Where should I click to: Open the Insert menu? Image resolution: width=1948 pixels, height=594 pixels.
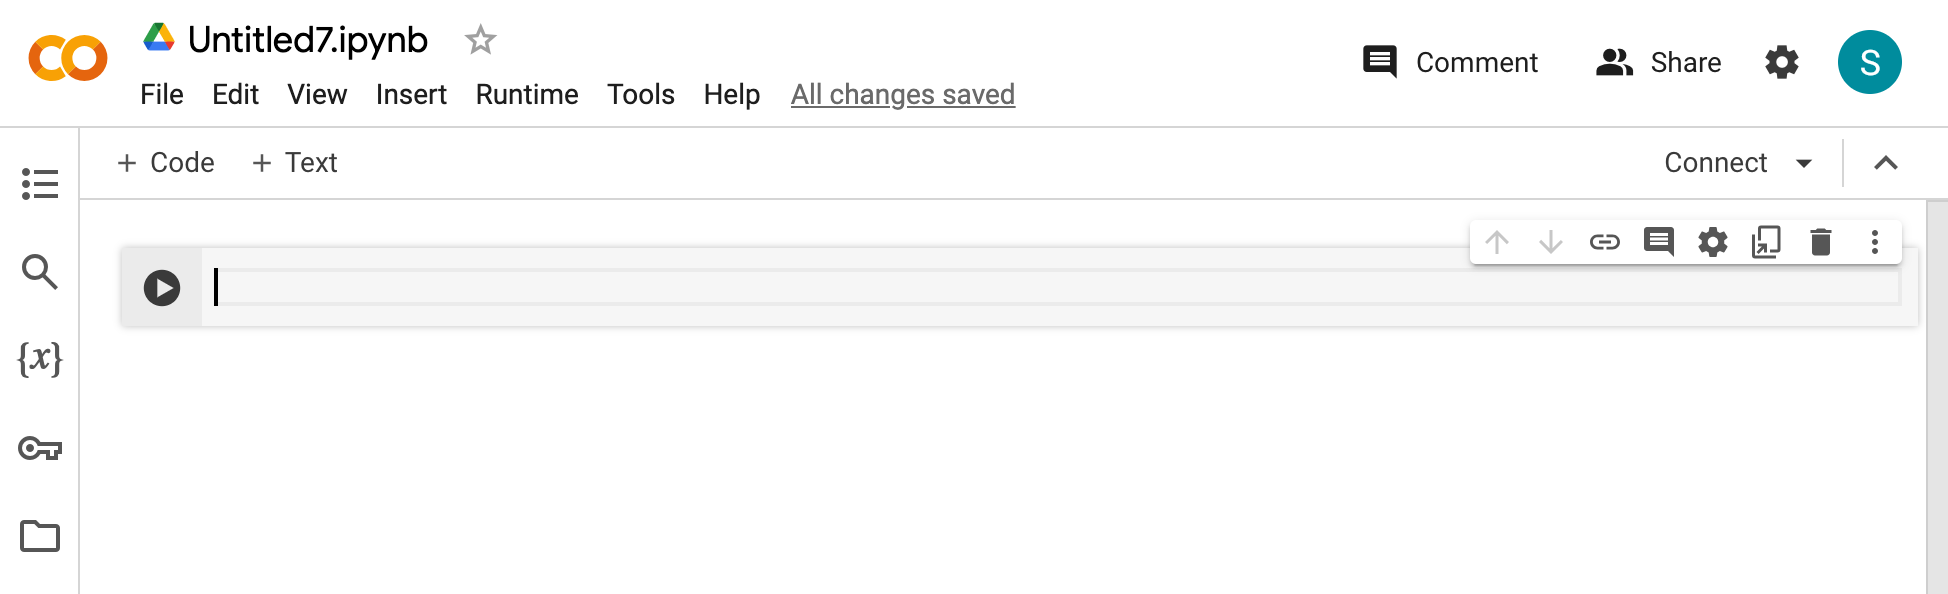(x=411, y=94)
